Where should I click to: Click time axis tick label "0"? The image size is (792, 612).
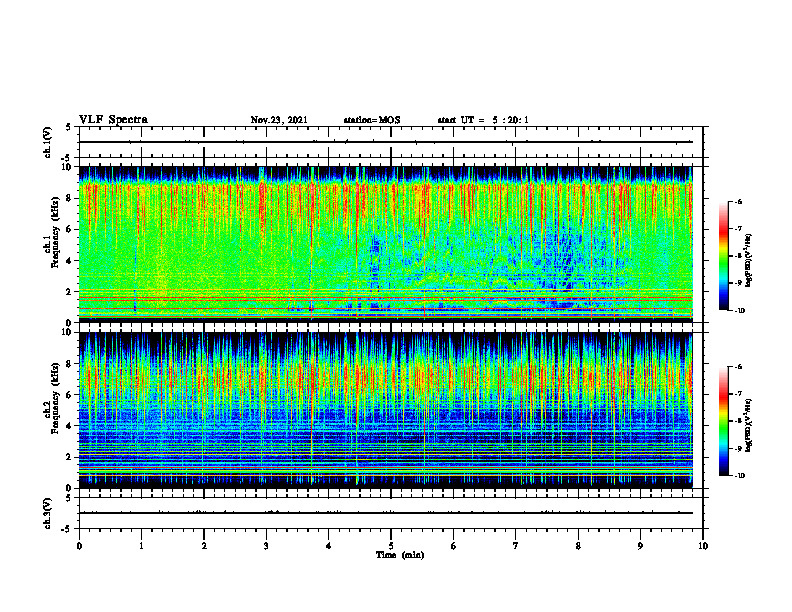coord(79,546)
